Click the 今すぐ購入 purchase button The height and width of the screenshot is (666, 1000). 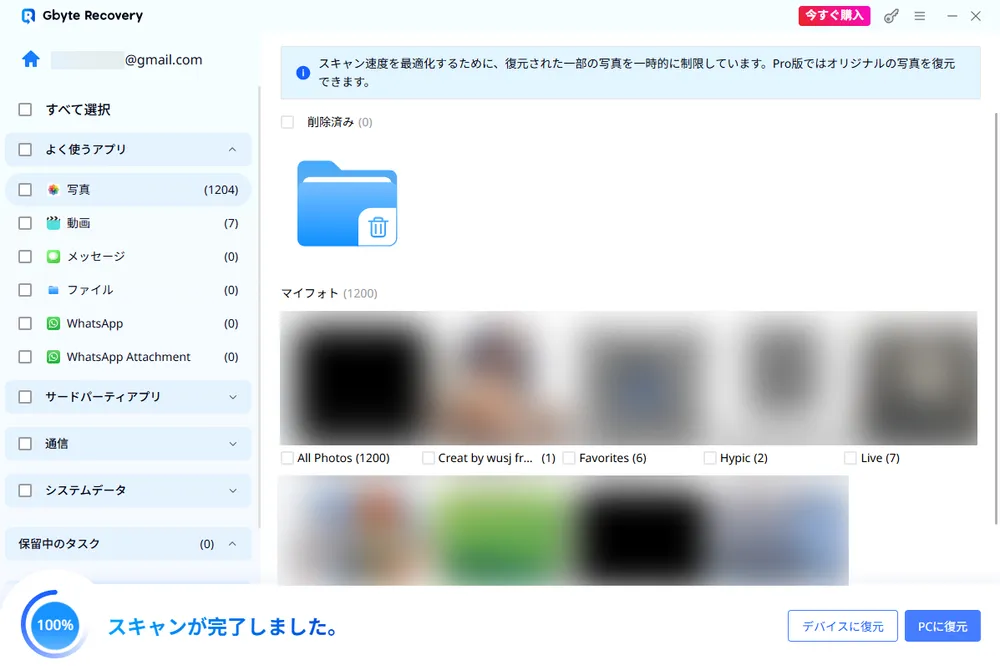833,16
